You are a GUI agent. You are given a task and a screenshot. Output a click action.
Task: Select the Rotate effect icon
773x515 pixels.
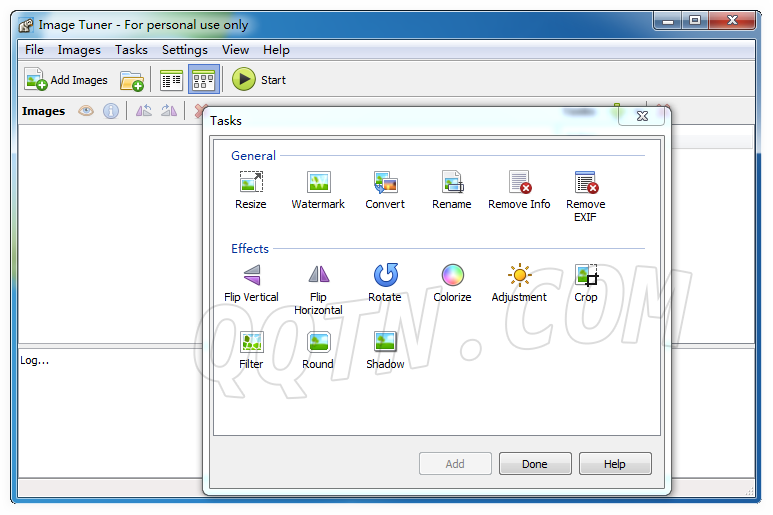pos(385,276)
